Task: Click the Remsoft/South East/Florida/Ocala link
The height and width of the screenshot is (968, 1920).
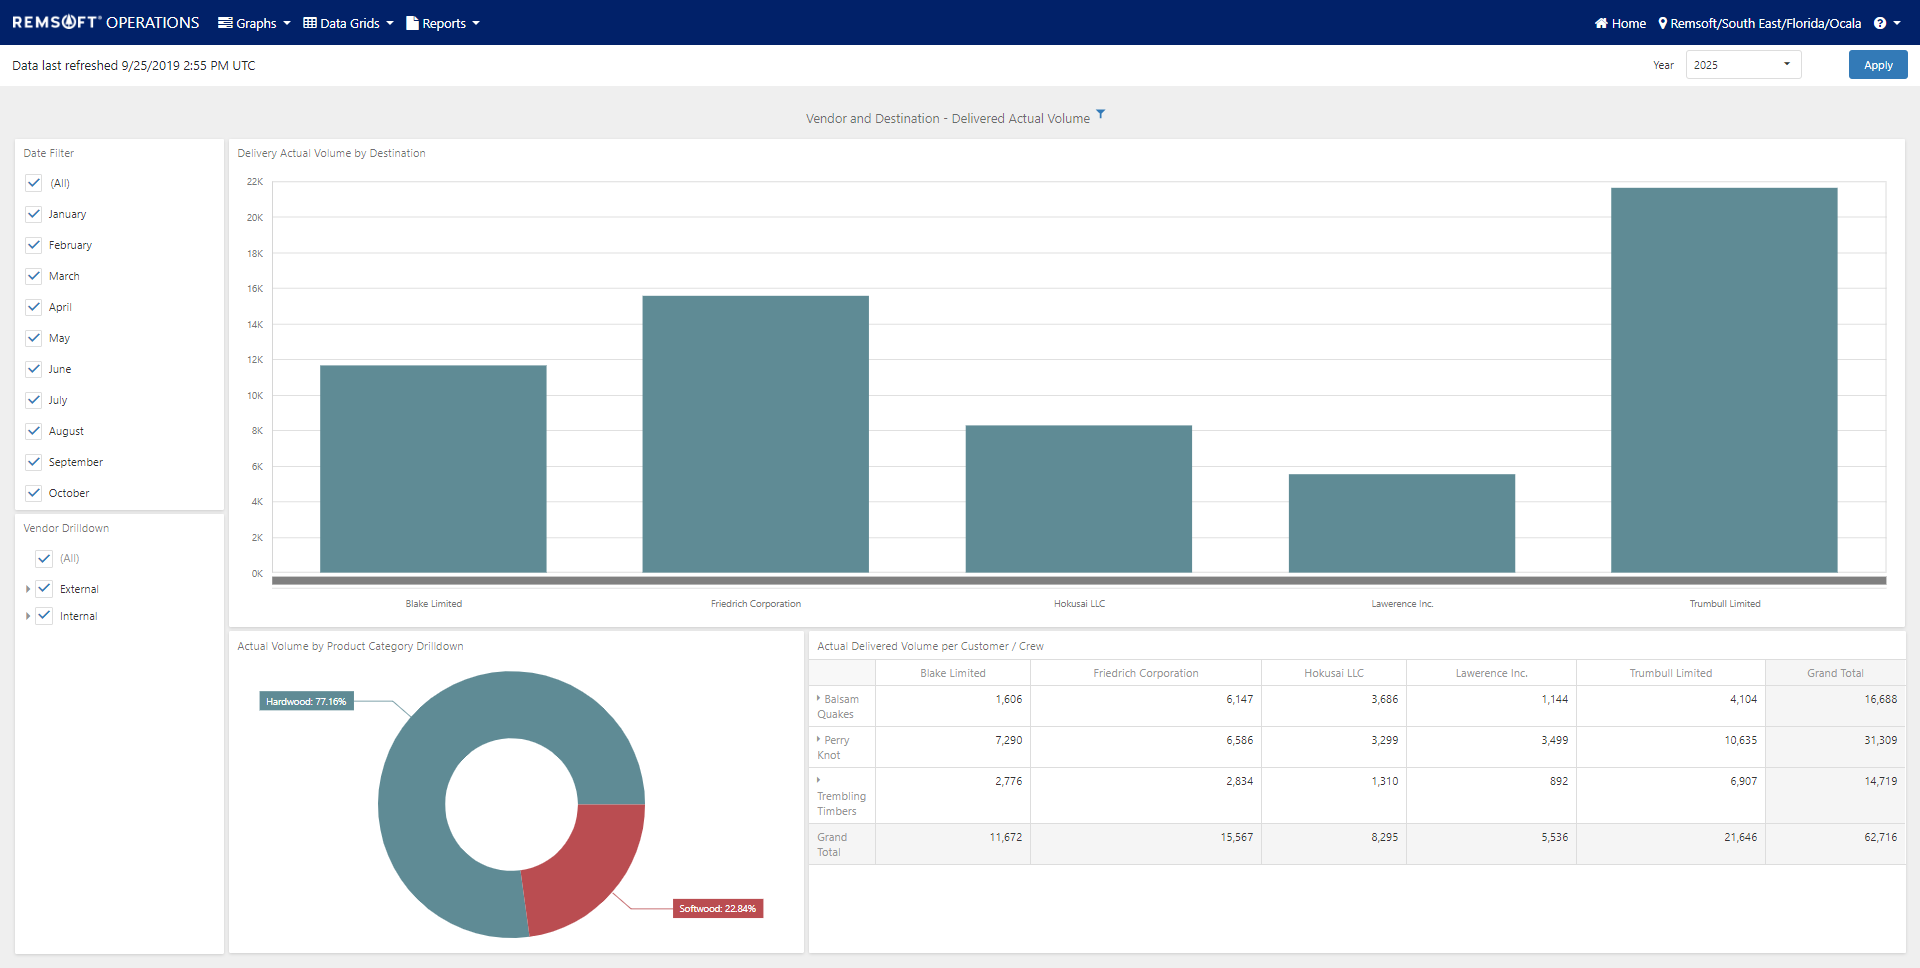Action: coord(1766,23)
